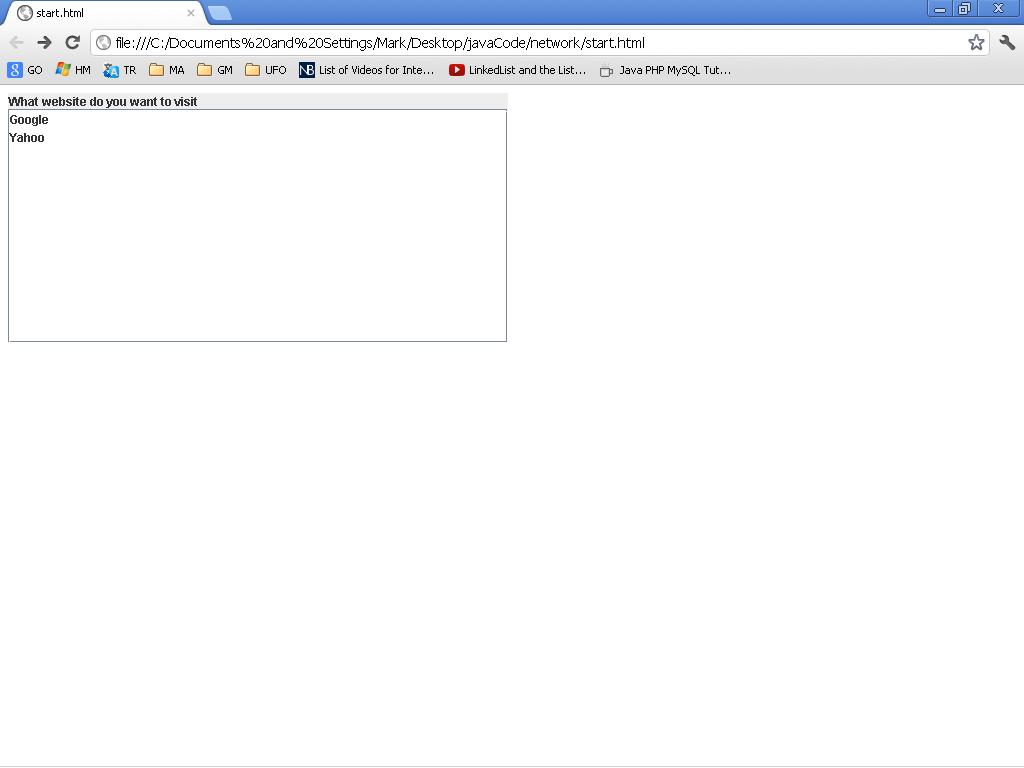Open the Google "GO" bookmark
The image size is (1024, 768).
pos(25,70)
